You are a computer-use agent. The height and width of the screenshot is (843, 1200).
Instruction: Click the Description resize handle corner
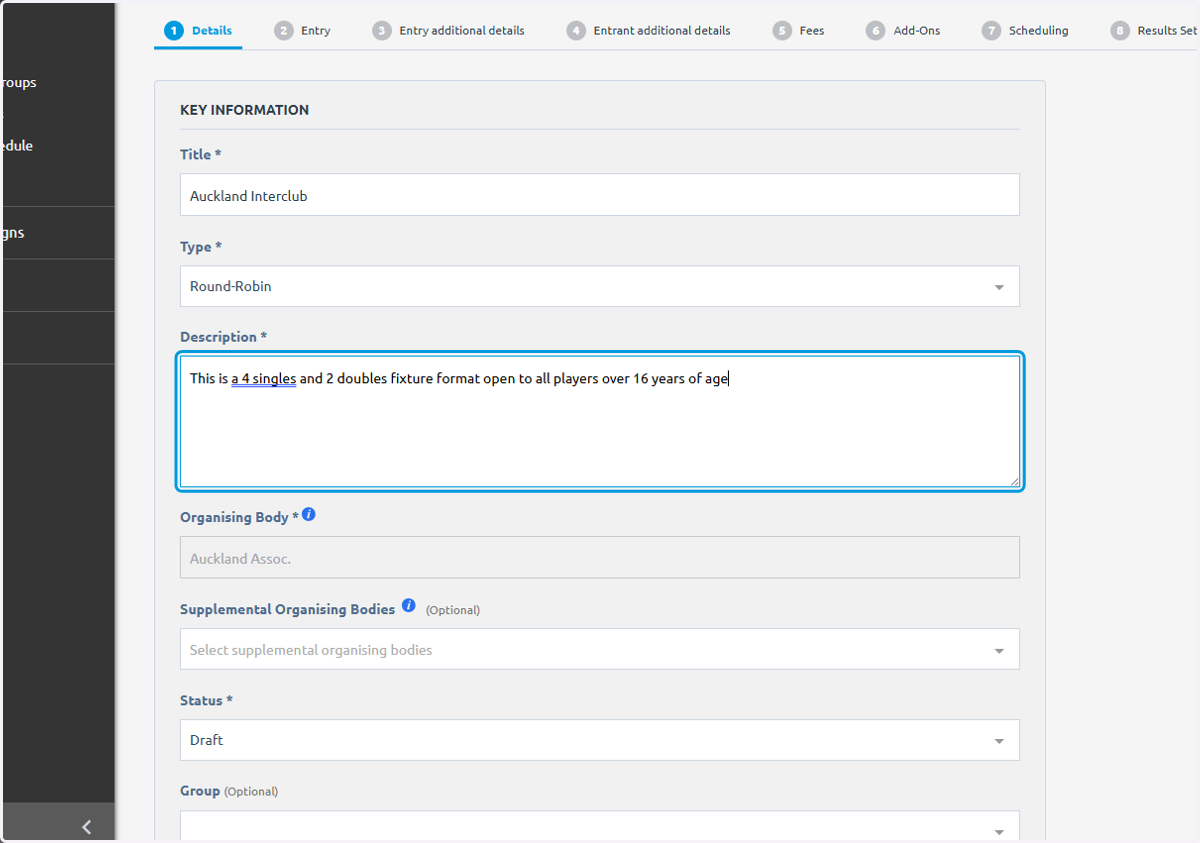point(1014,481)
